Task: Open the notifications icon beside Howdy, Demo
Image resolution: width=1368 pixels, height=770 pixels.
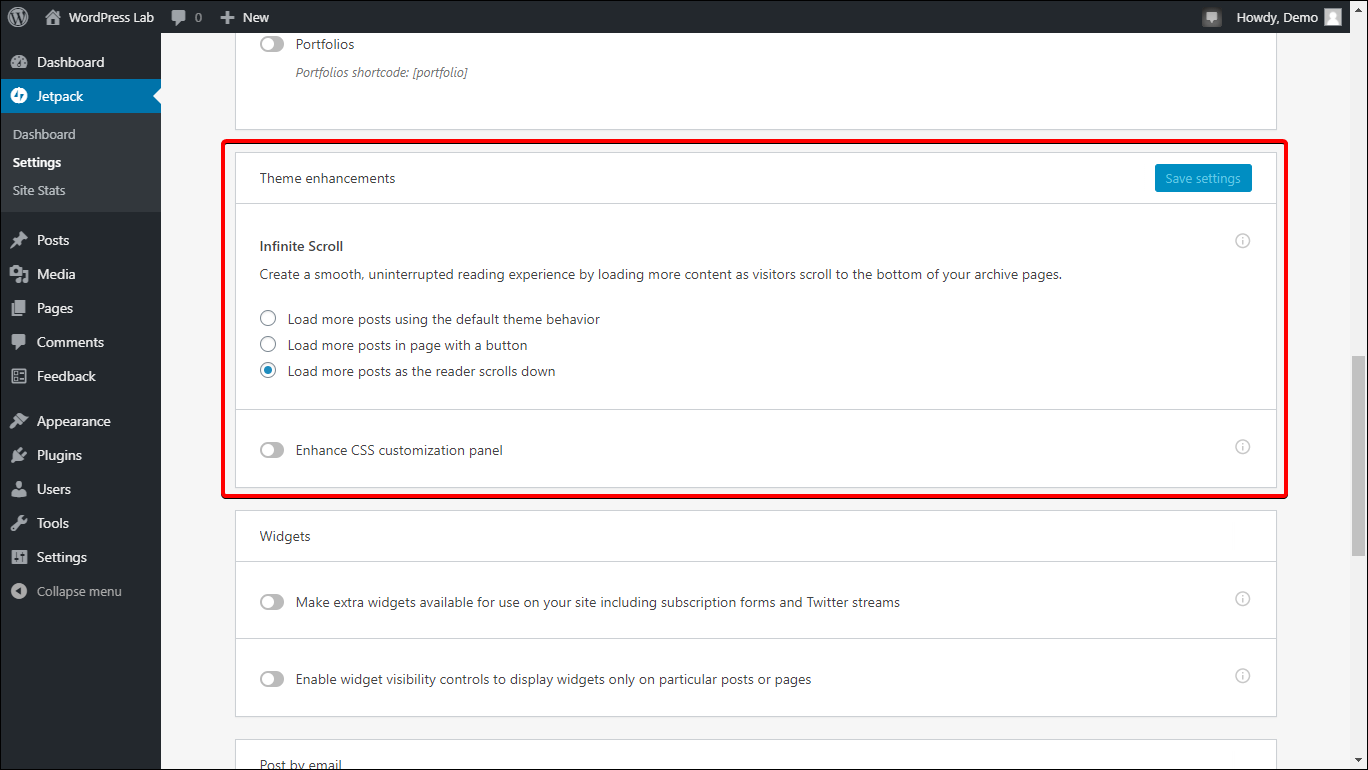Action: pos(1212,17)
